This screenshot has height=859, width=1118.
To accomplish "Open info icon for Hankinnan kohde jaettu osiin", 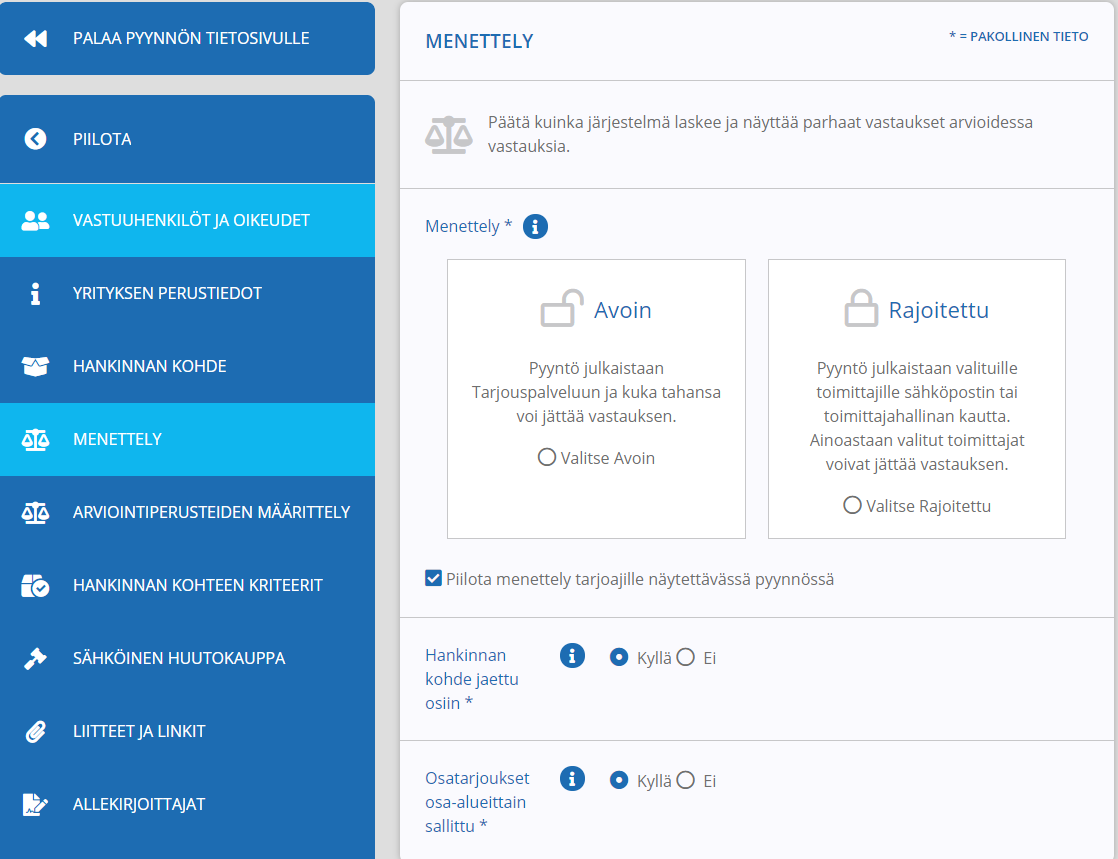I will point(572,655).
